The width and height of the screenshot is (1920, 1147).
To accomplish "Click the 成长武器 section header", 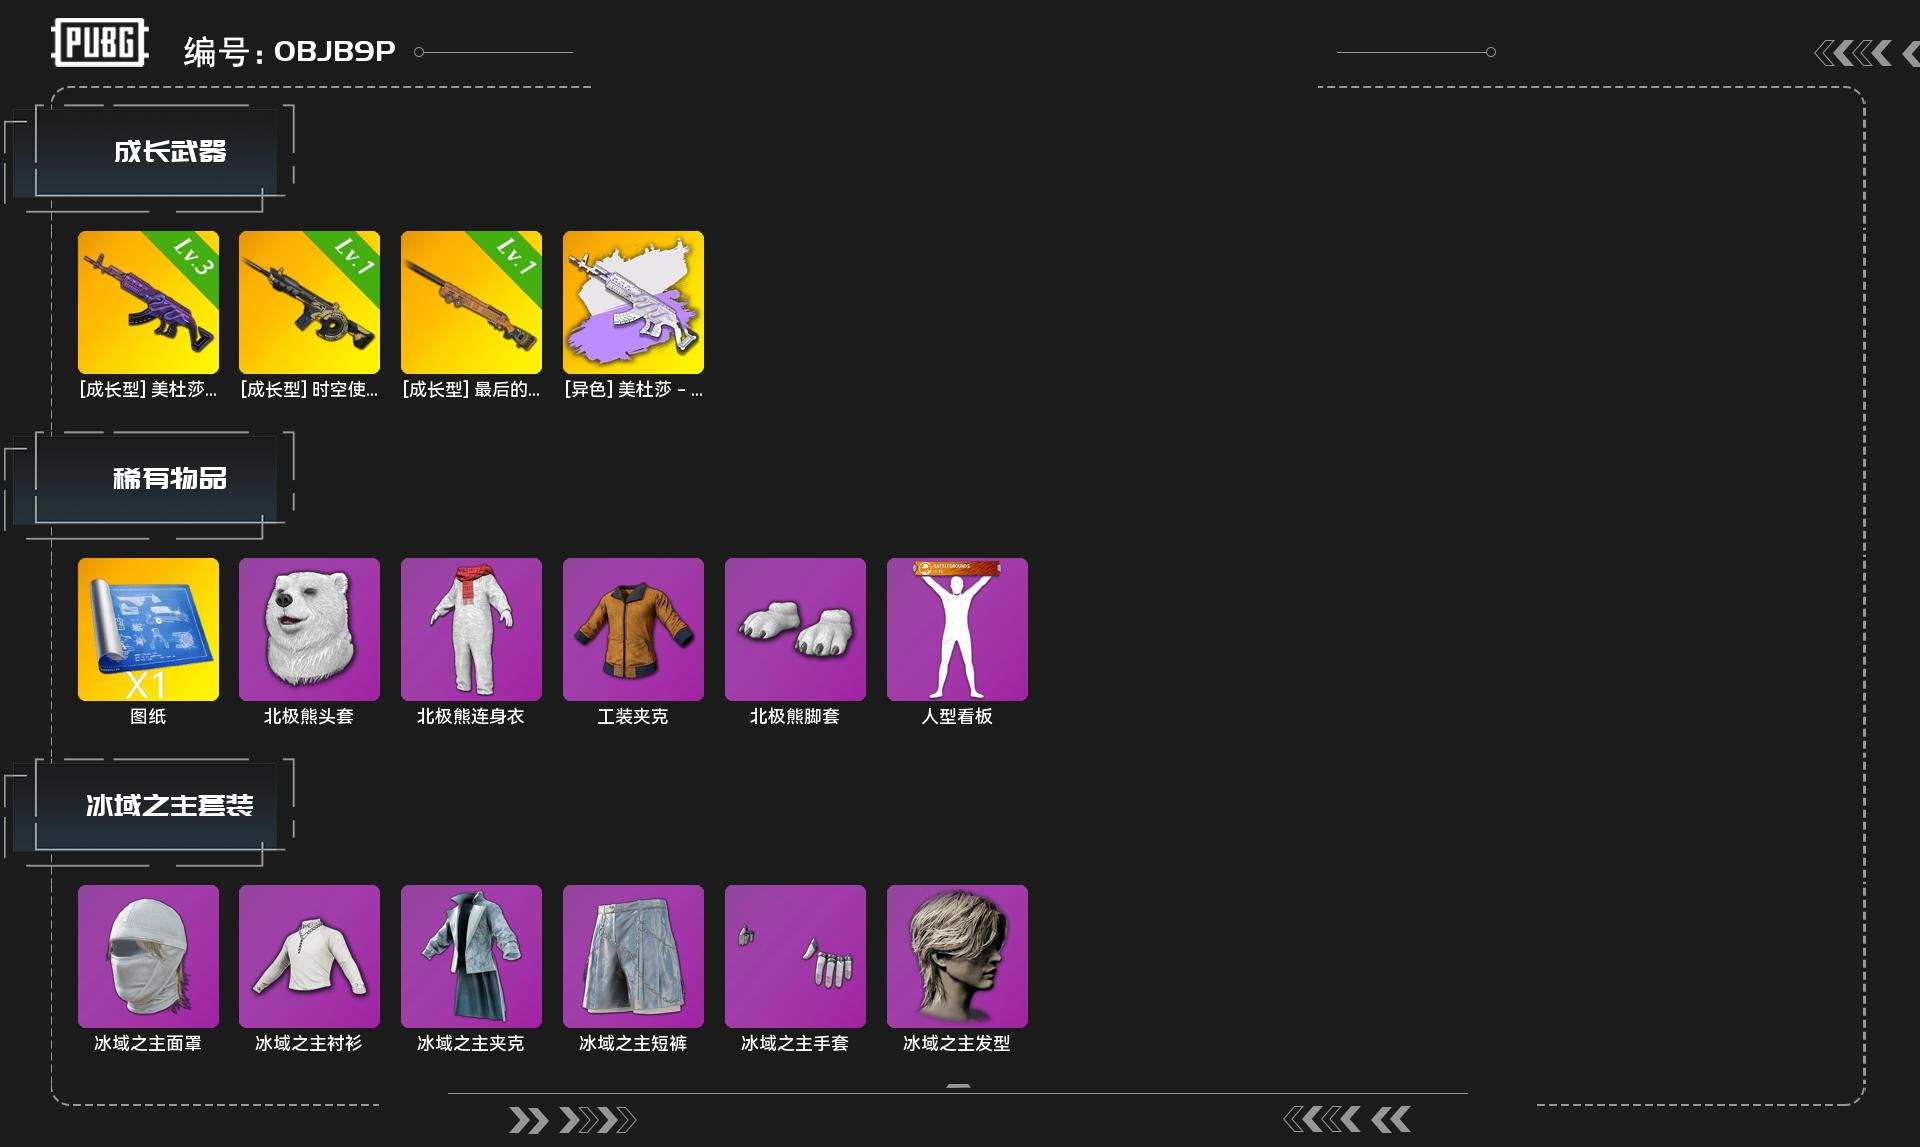I will [169, 152].
